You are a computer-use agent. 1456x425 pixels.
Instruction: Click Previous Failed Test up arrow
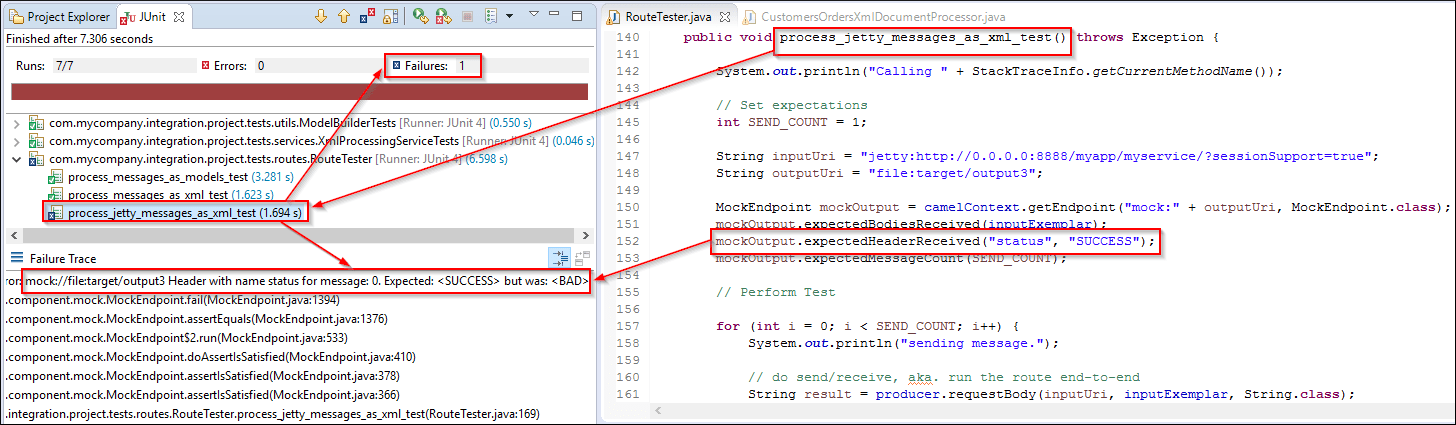point(343,17)
